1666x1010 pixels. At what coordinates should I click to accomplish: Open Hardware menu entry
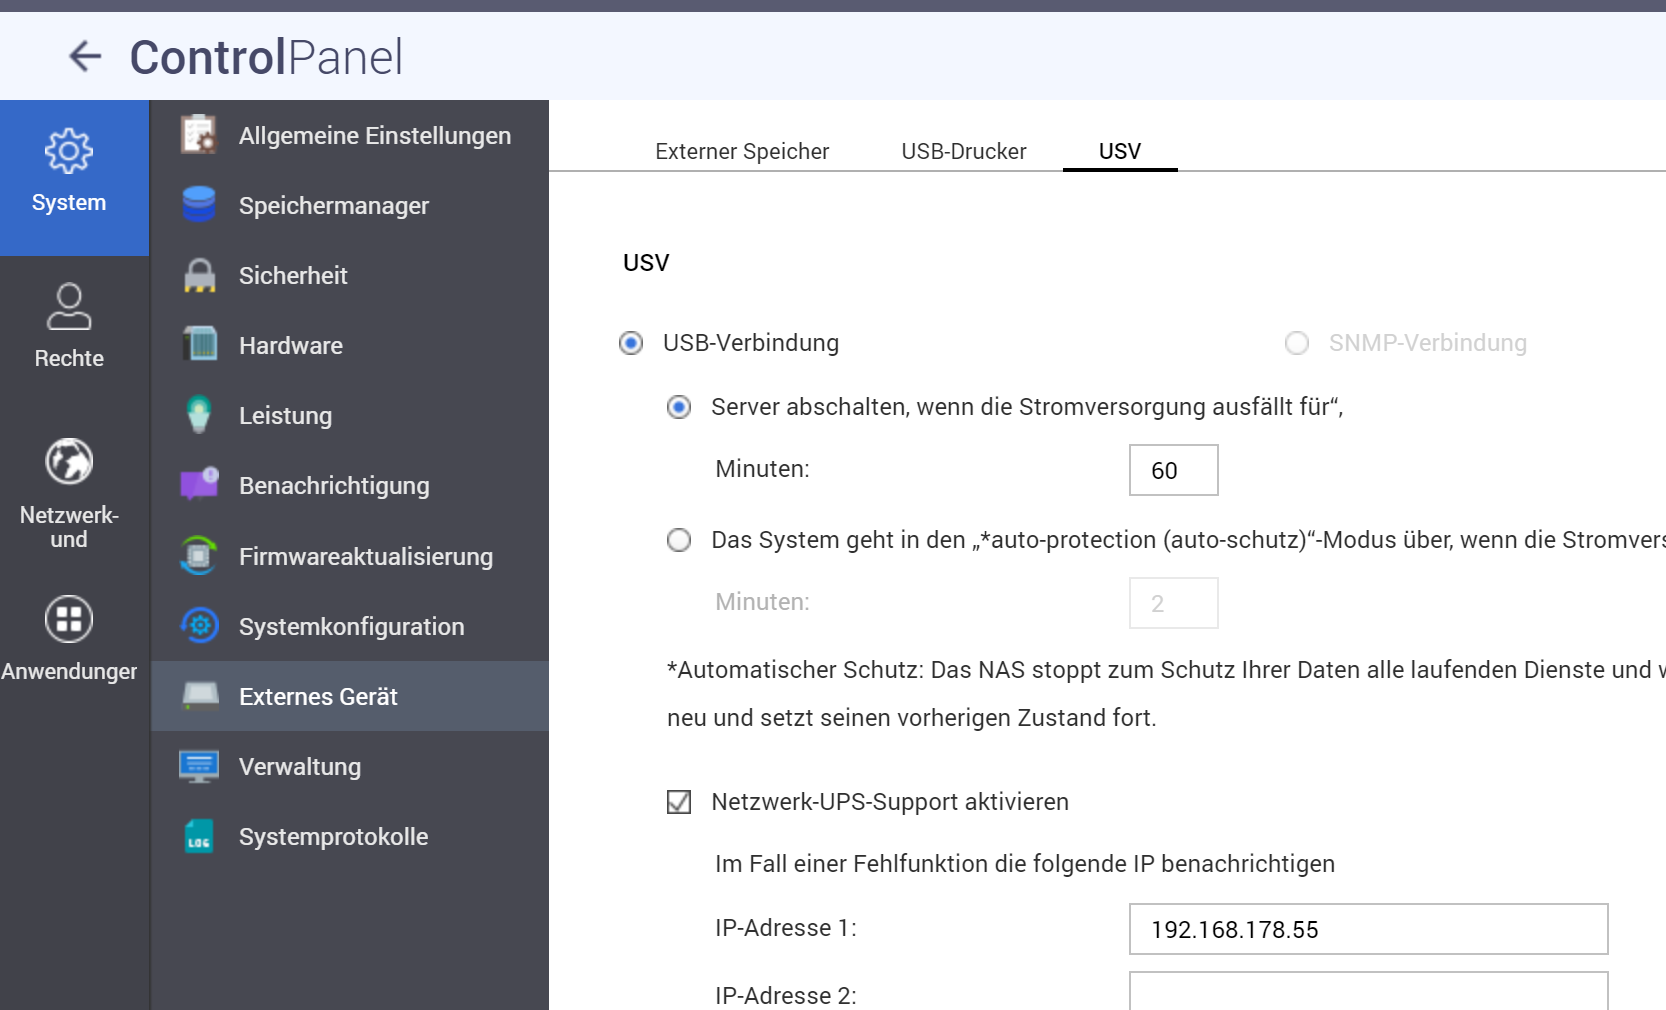(x=350, y=345)
